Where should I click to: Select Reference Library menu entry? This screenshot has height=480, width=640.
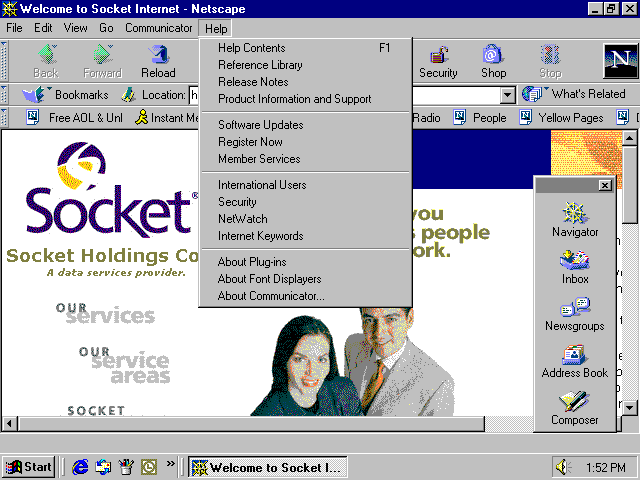coord(305,65)
